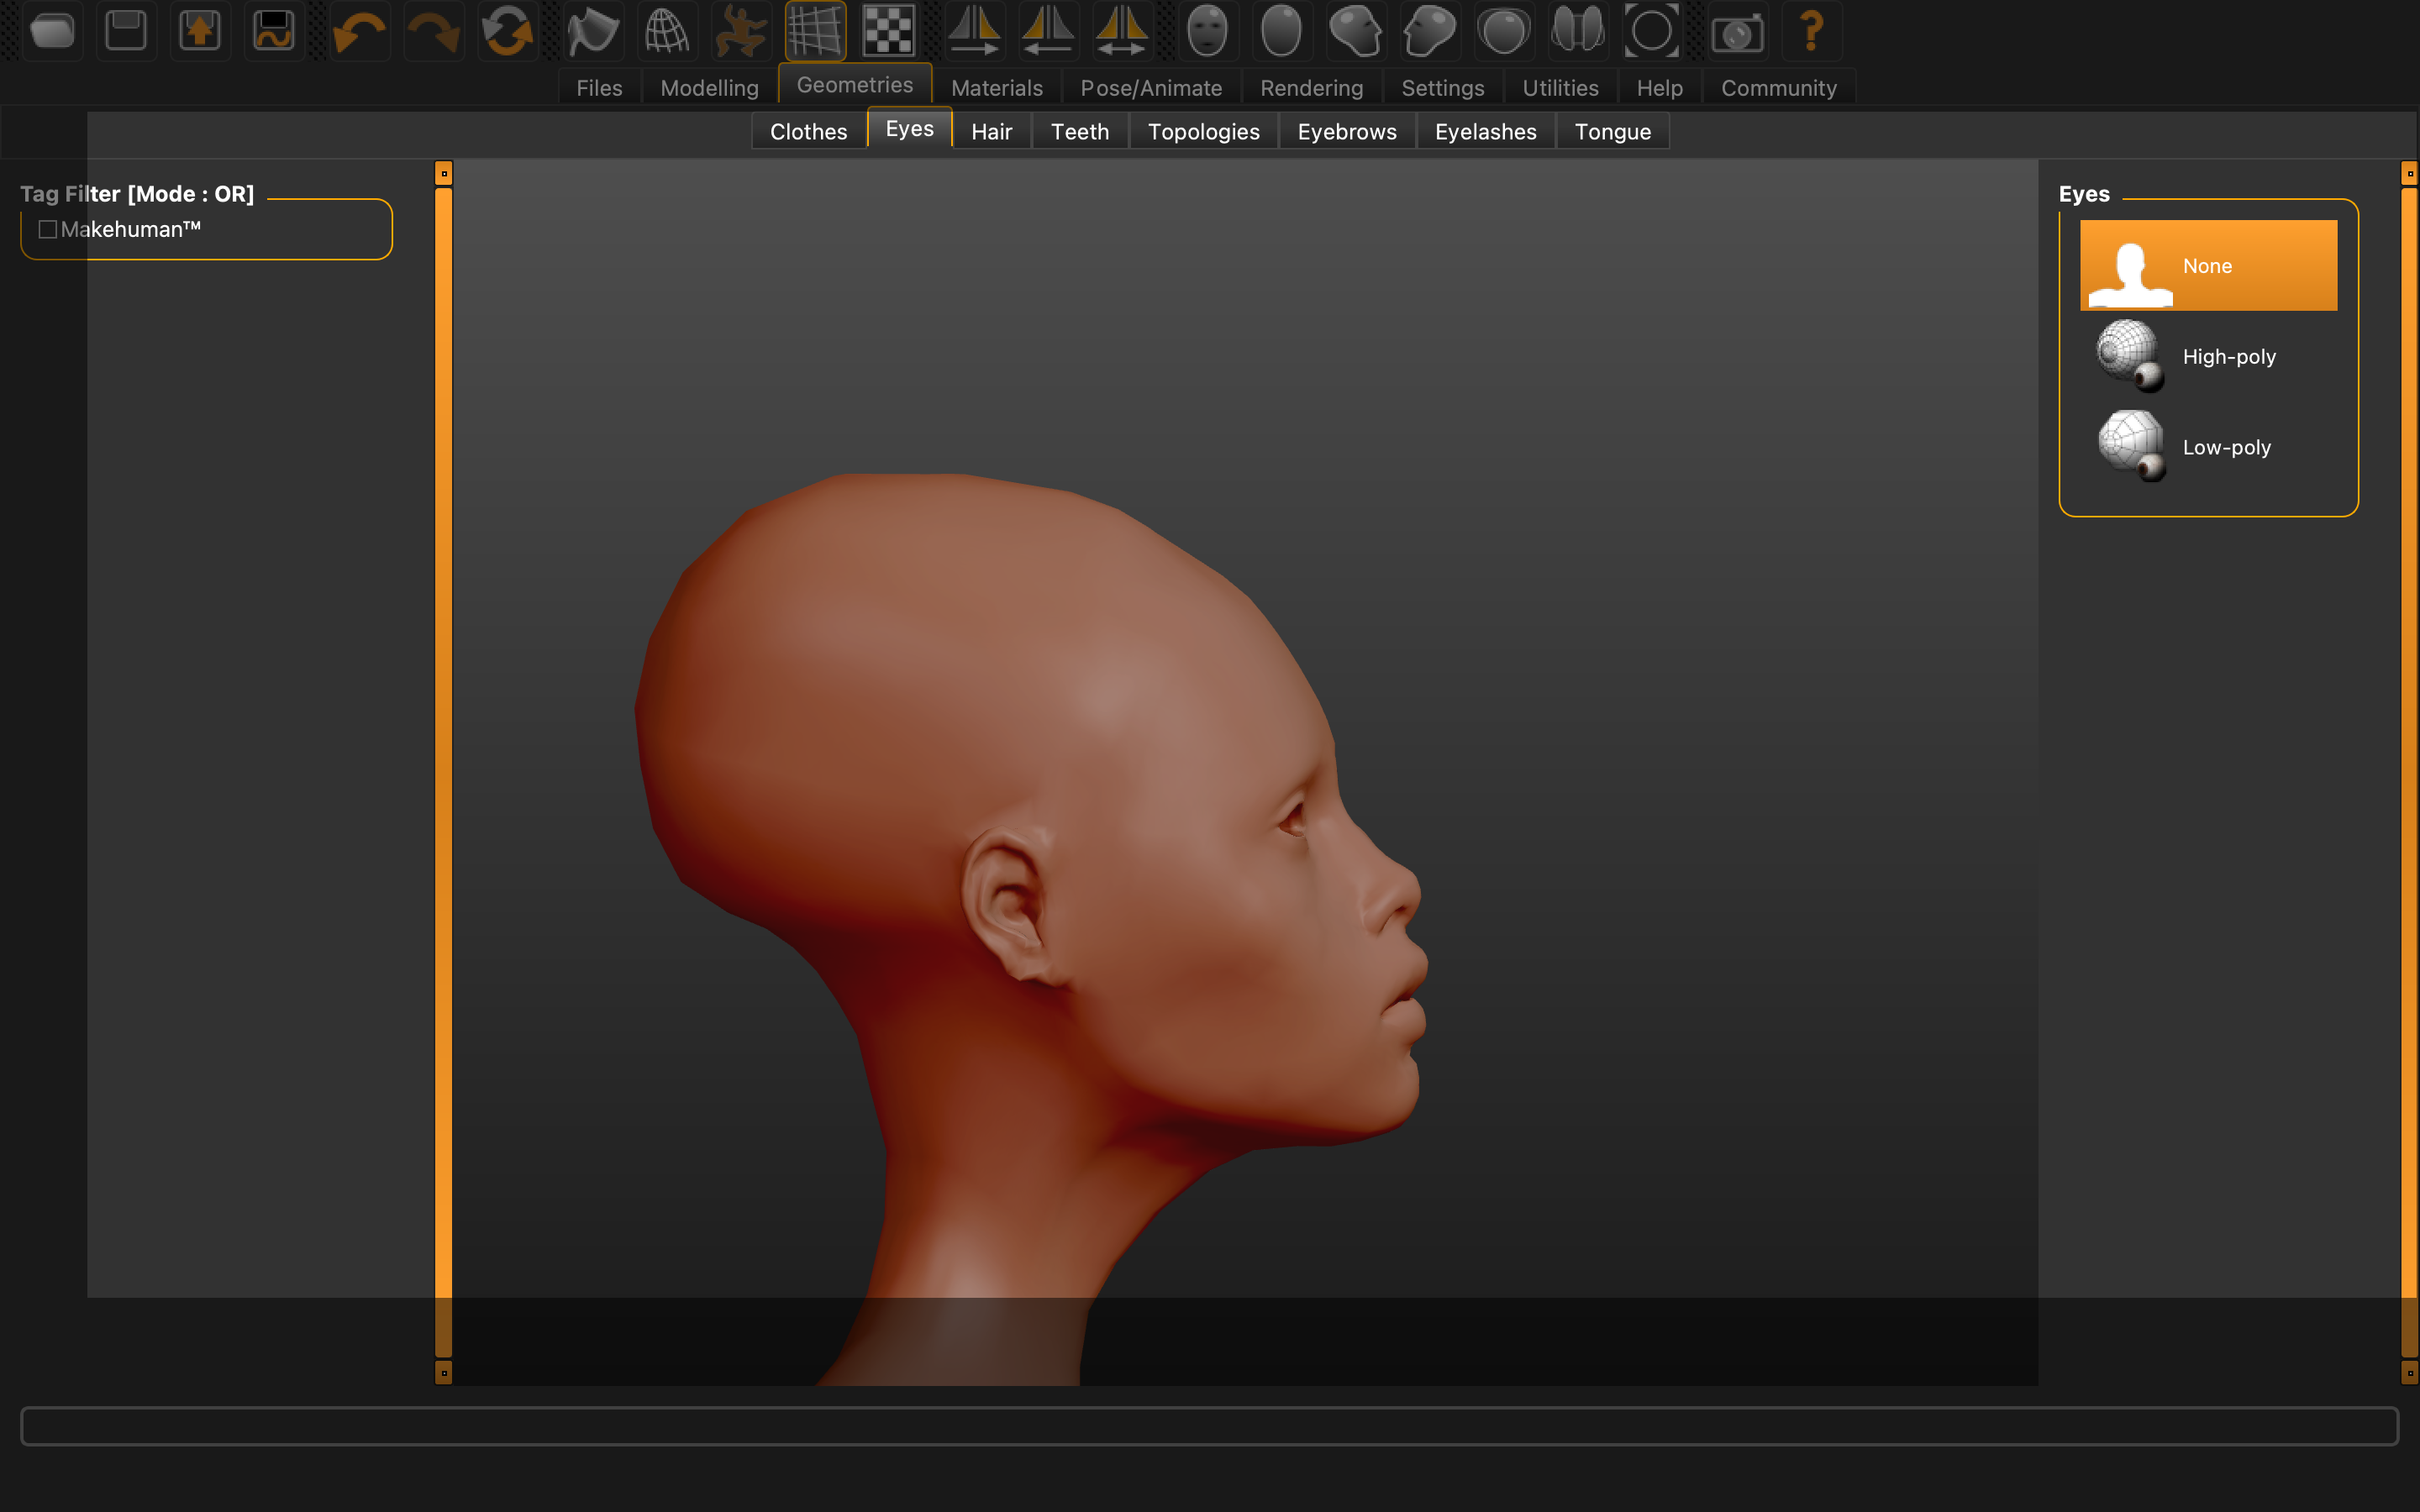
Task: Click the bottom status input field
Action: [1209, 1425]
